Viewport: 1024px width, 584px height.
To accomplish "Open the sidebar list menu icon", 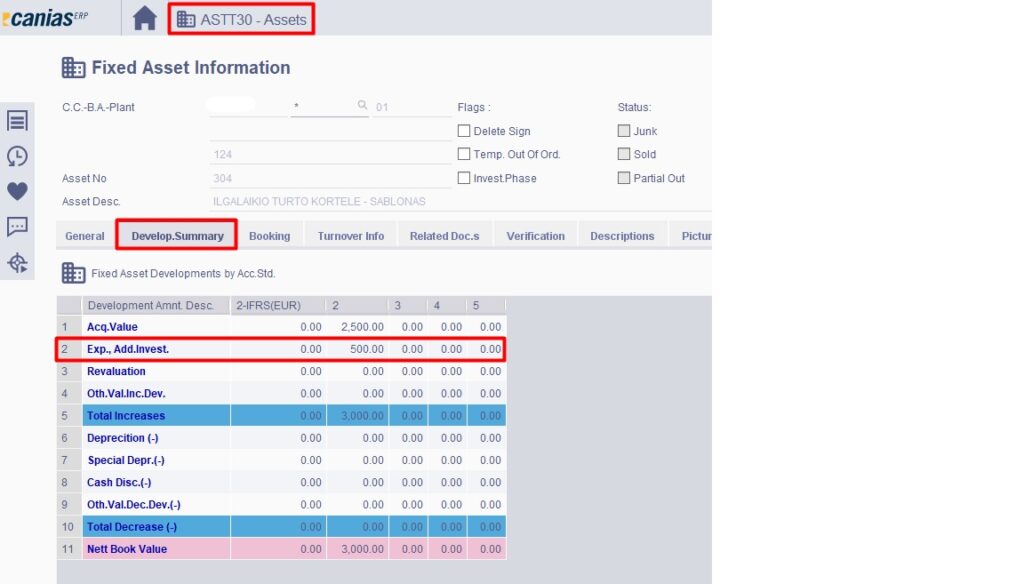I will point(17,121).
